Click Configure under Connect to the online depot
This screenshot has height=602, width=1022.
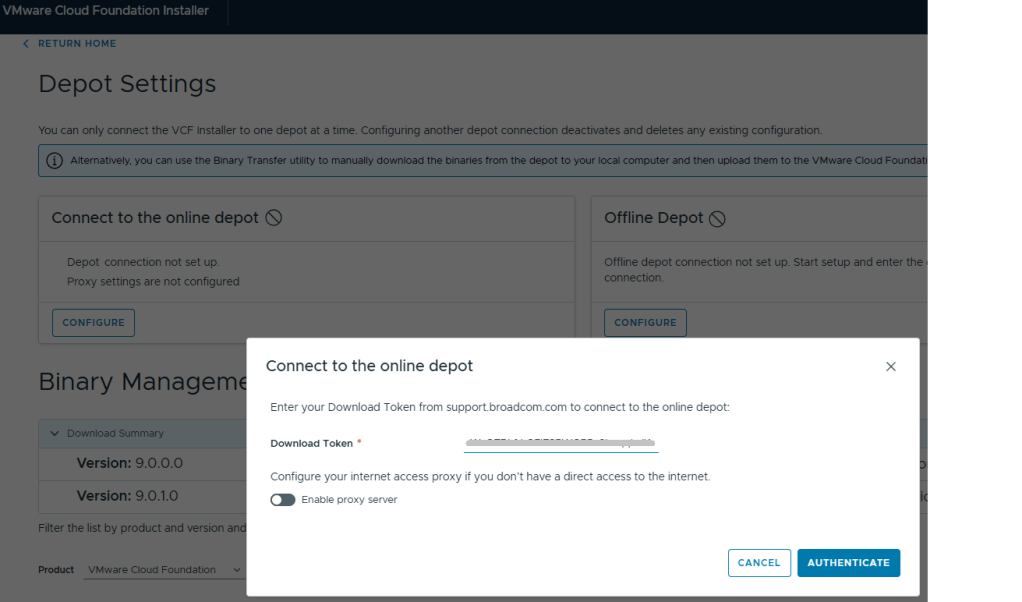[93, 323]
